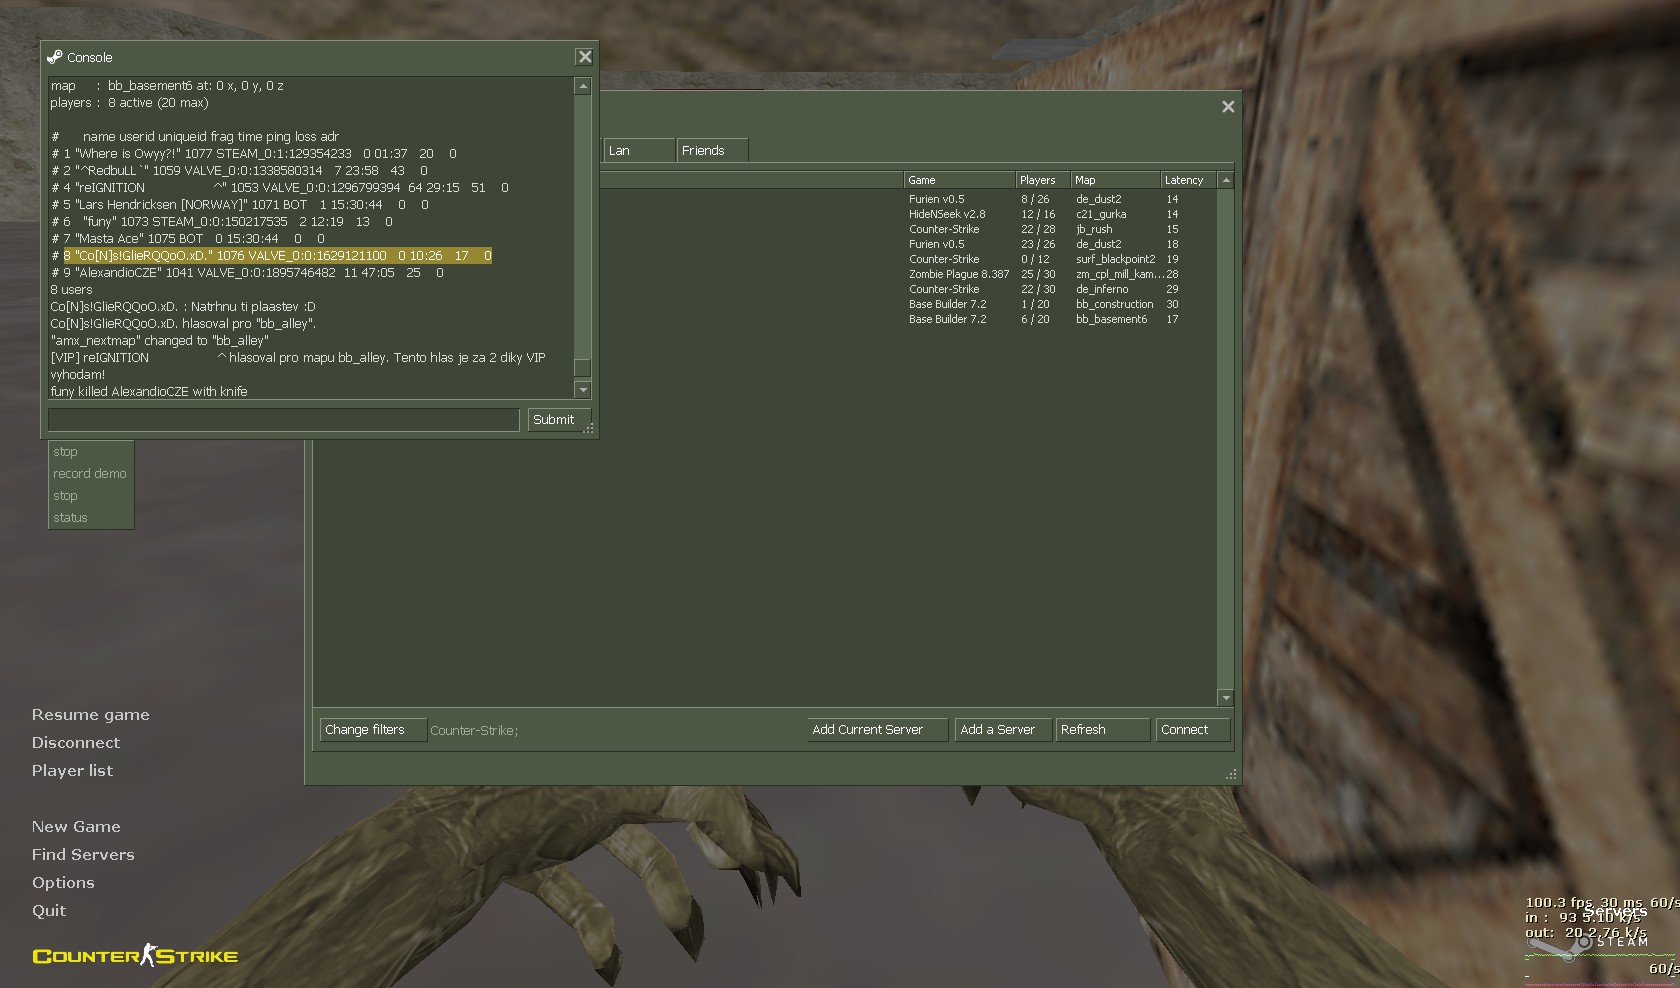The width and height of the screenshot is (1680, 988).
Task: Click the console scrollbar down arrow
Action: [583, 390]
